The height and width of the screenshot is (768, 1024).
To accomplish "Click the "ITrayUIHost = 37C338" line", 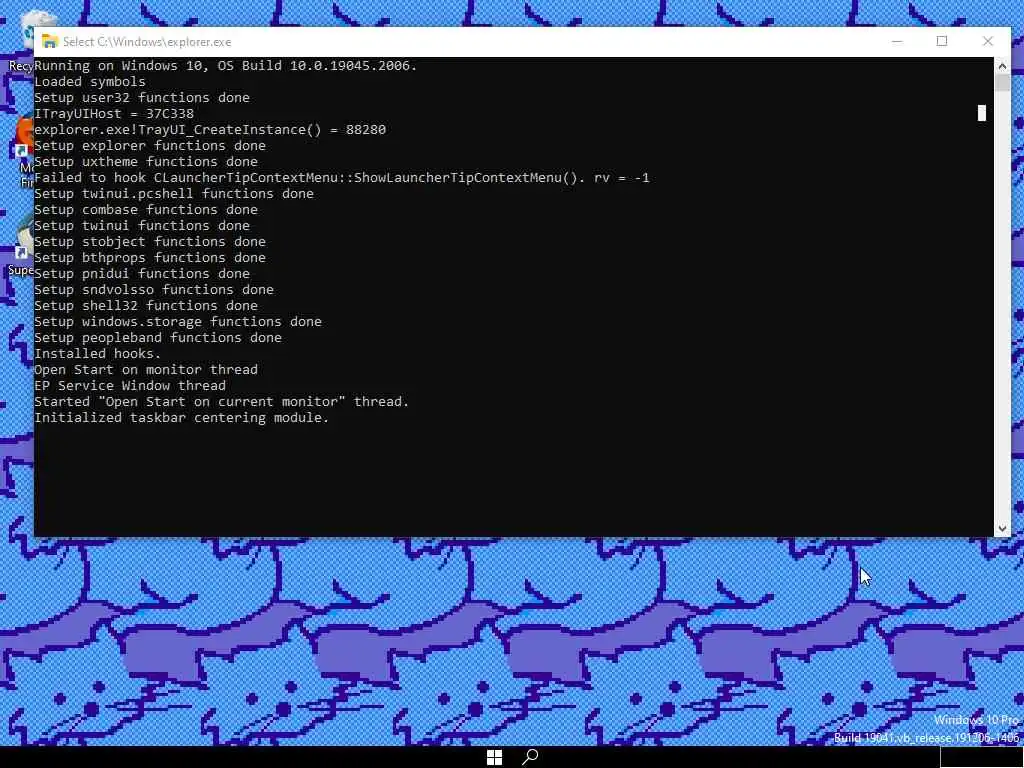I will pyautogui.click(x=114, y=114).
